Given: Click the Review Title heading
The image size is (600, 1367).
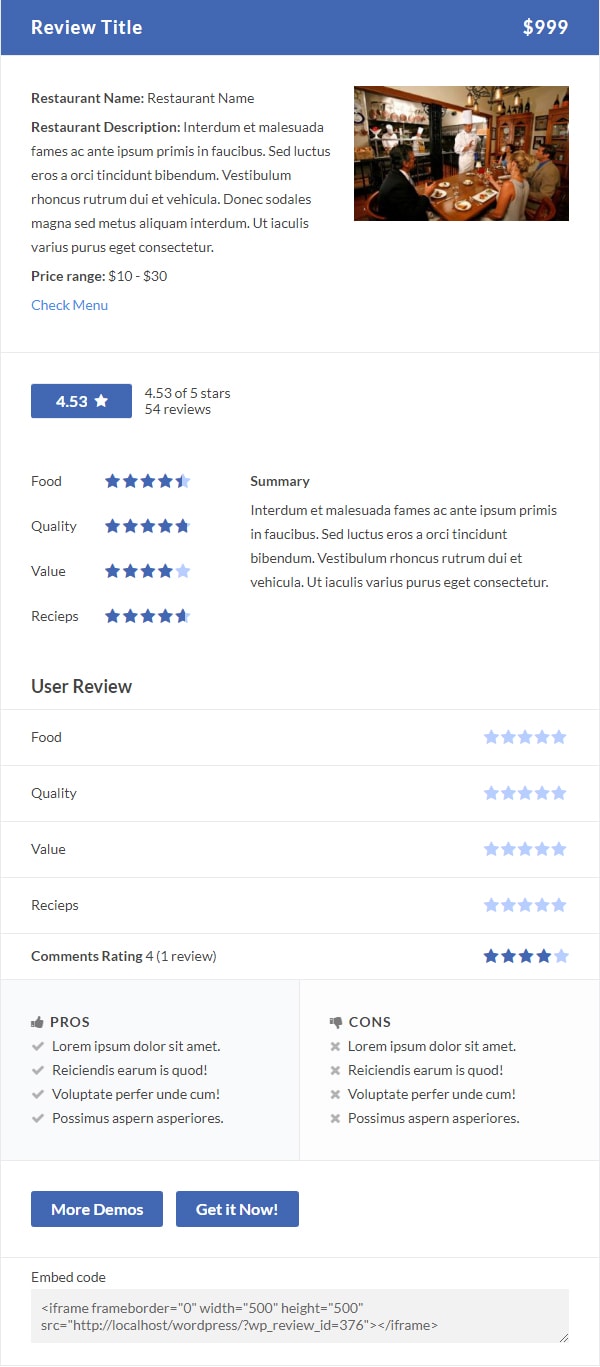Looking at the screenshot, I should [87, 27].
